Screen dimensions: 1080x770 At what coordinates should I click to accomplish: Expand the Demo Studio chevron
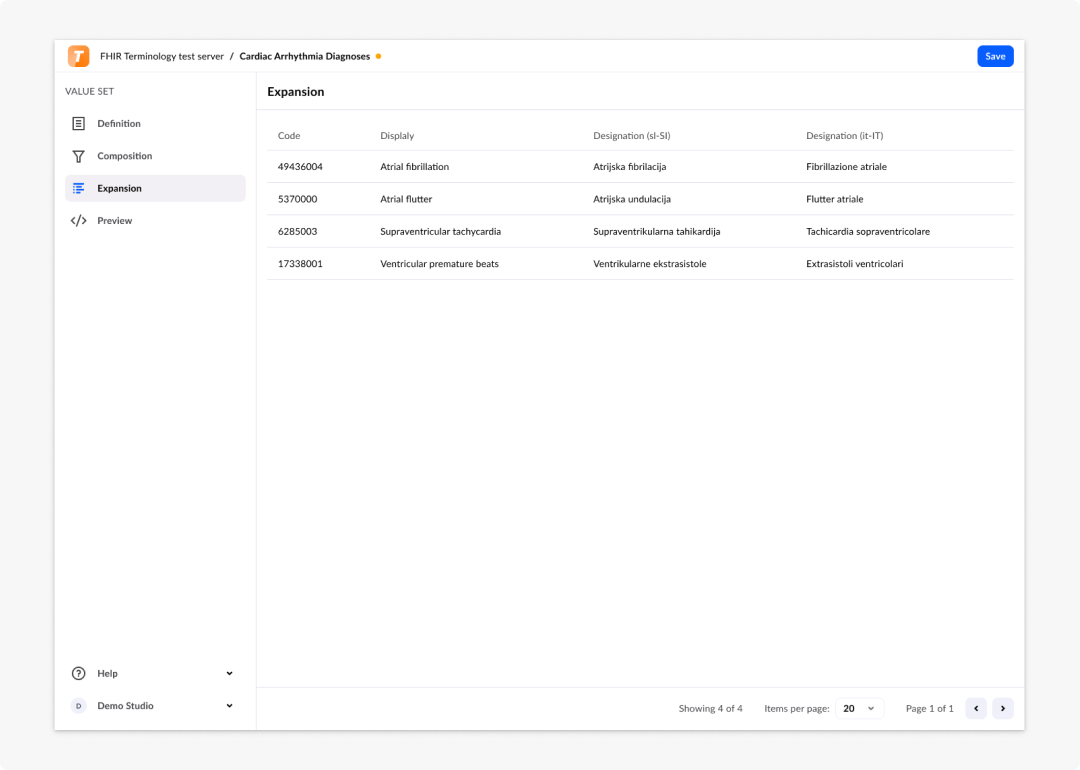click(x=229, y=706)
